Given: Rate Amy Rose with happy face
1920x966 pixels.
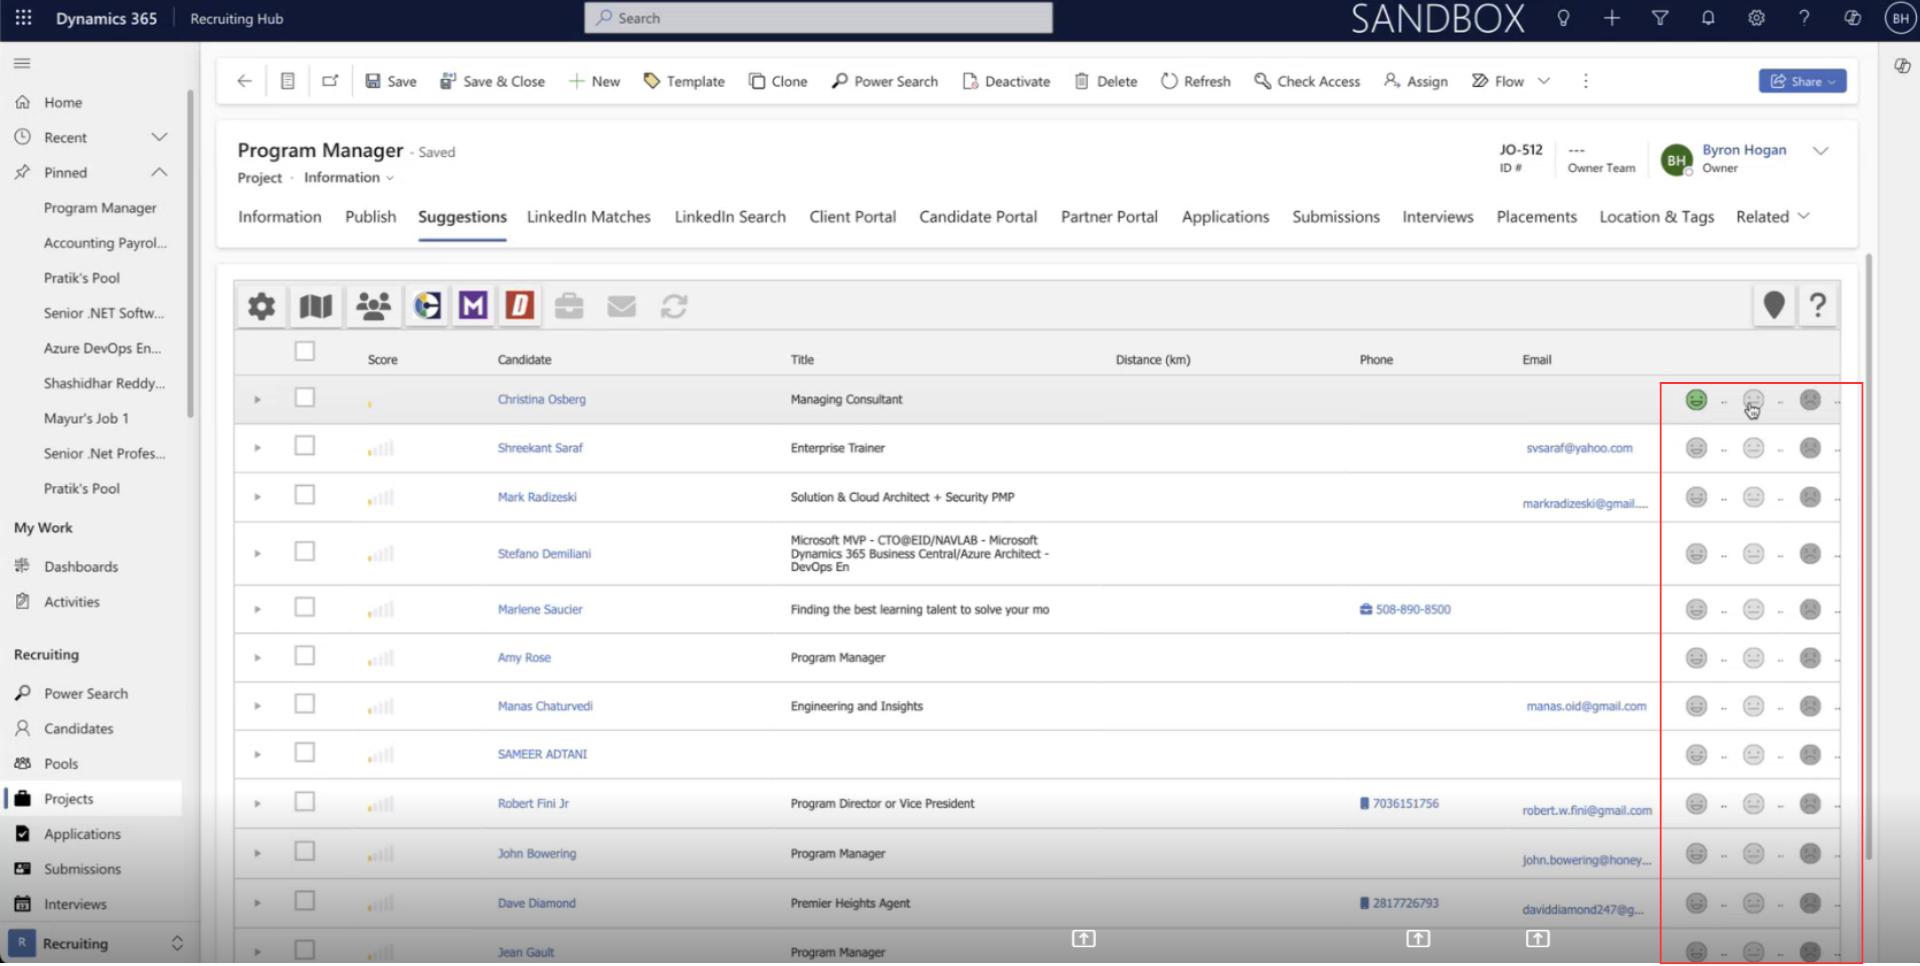Looking at the screenshot, I should point(1696,658).
